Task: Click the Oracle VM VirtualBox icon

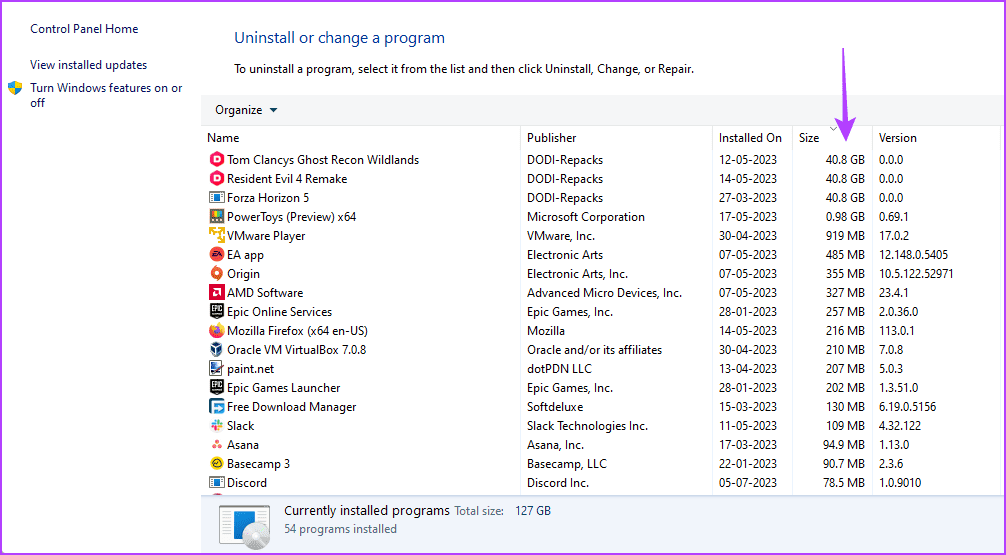Action: [x=217, y=350]
